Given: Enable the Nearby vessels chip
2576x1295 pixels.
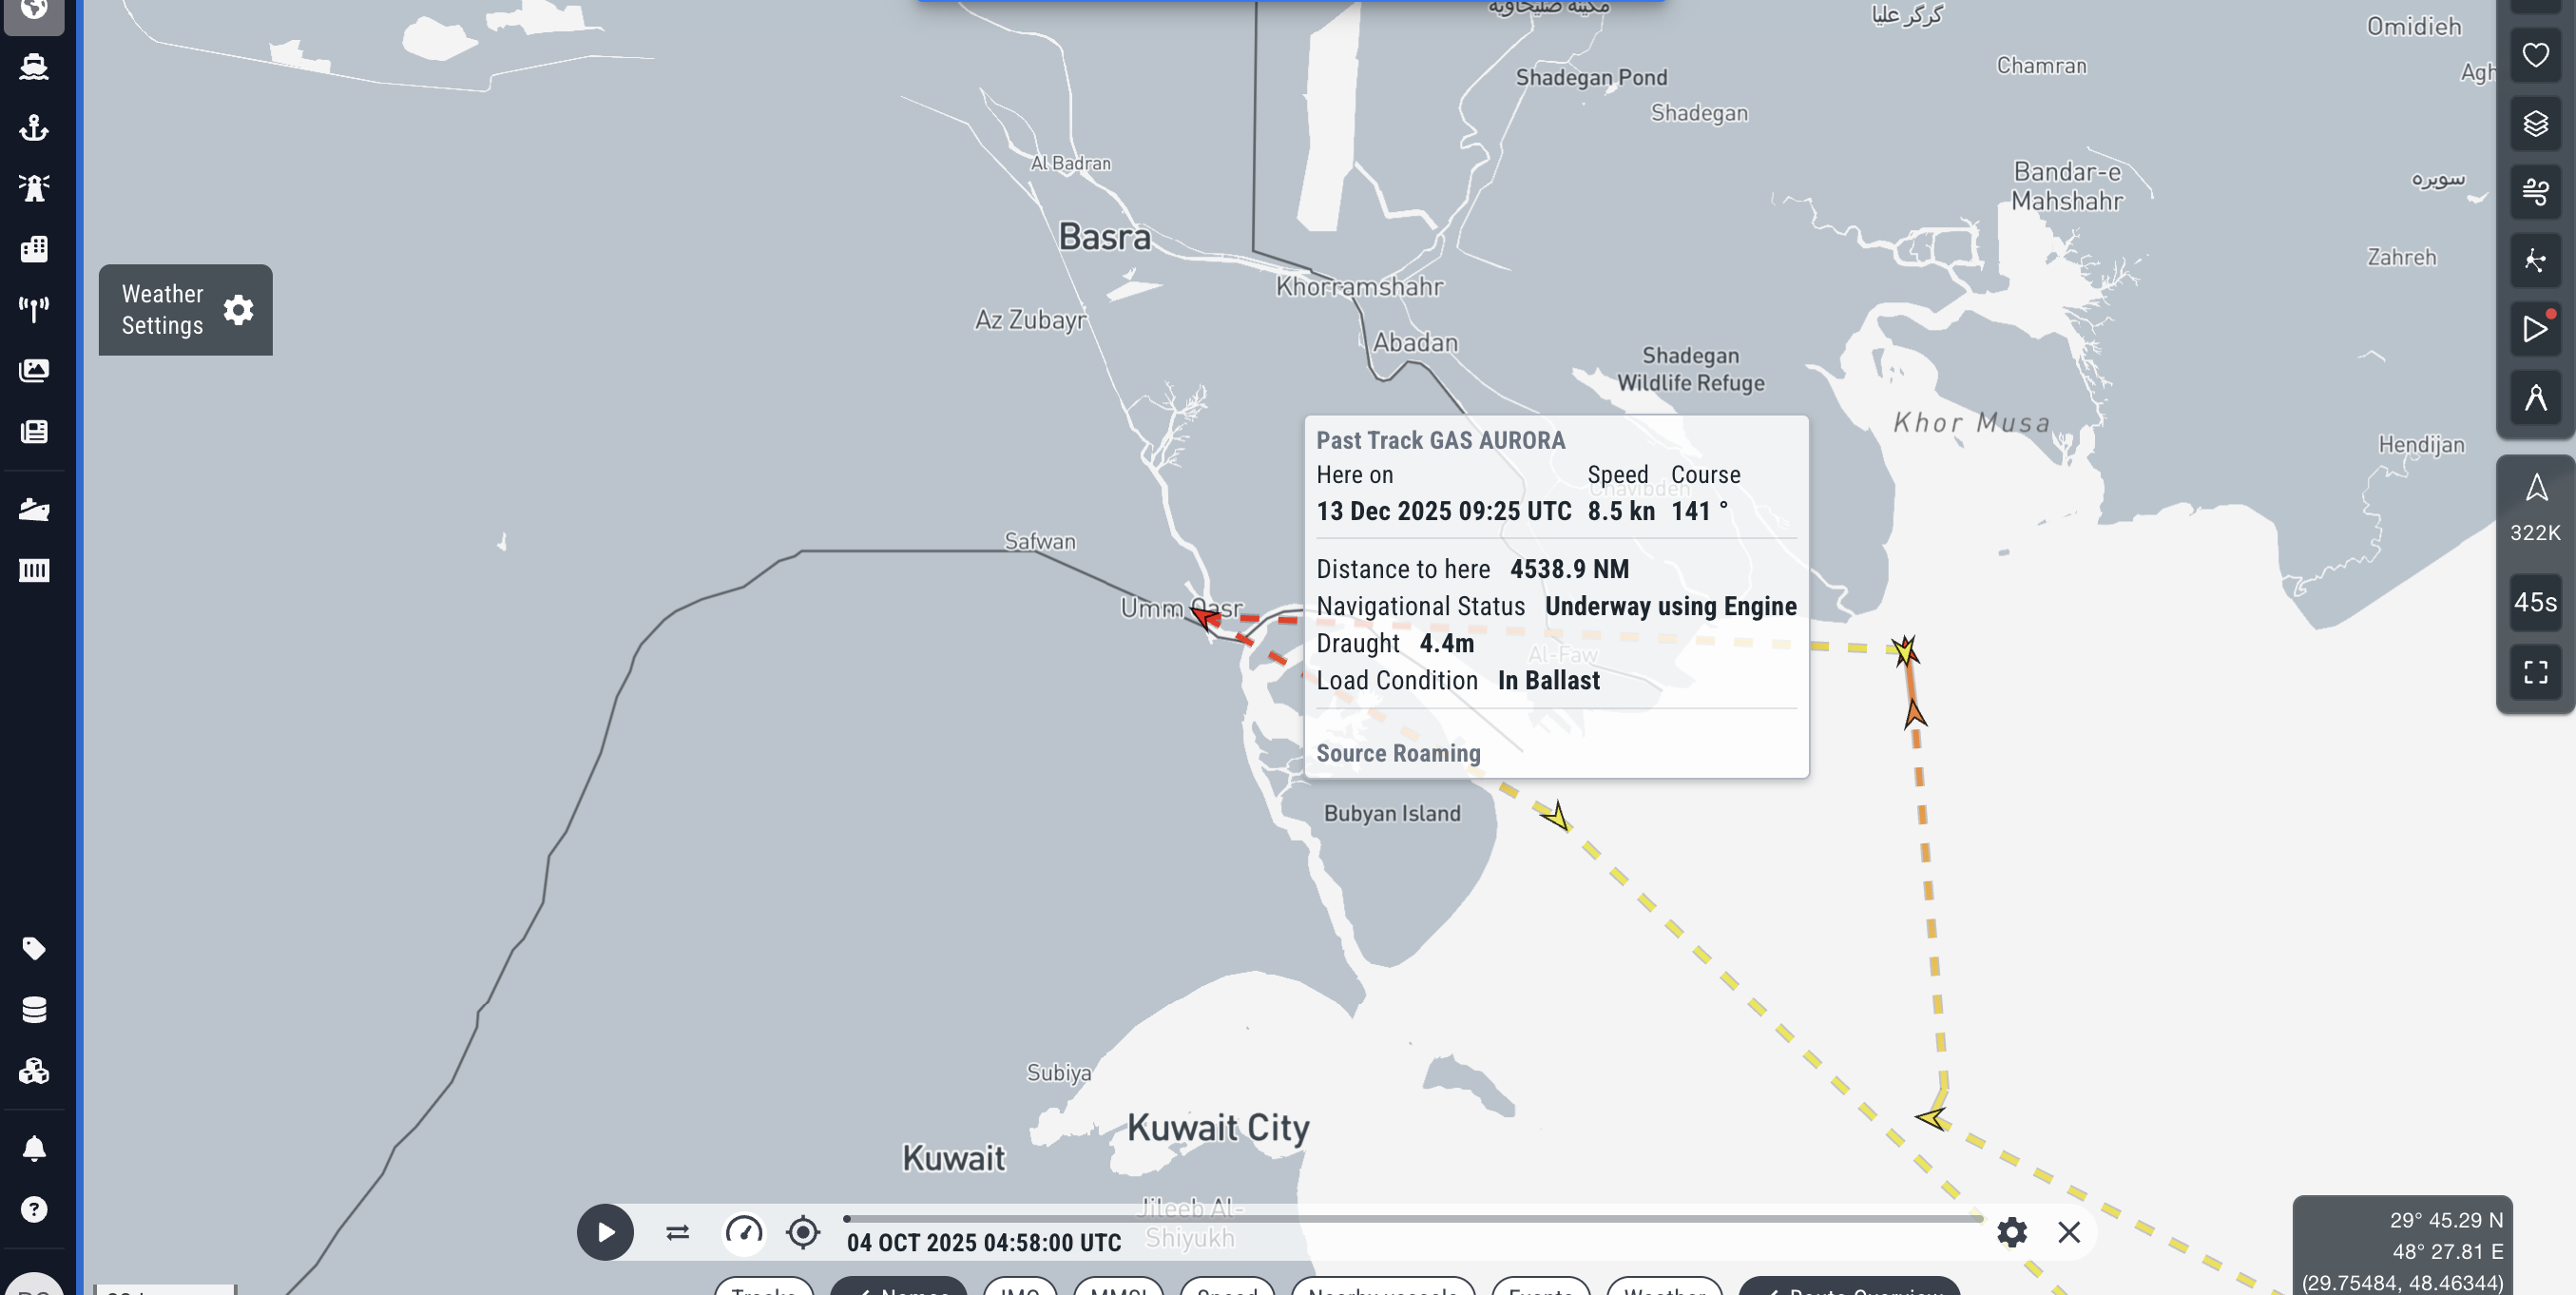Looking at the screenshot, I should click(x=1382, y=1288).
